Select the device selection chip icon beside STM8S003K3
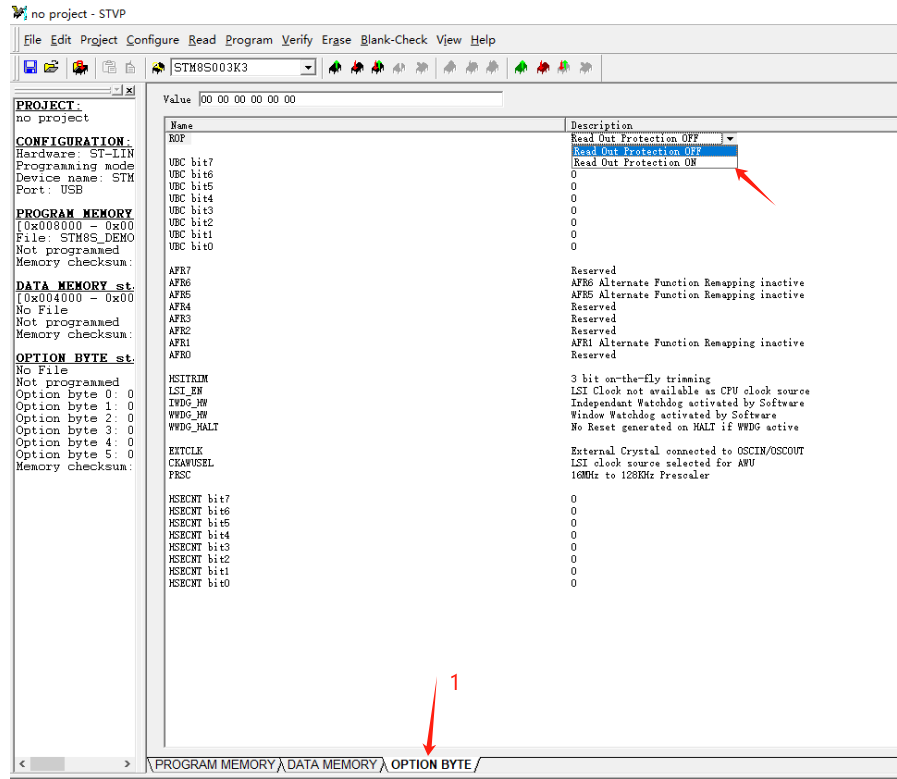 point(158,67)
